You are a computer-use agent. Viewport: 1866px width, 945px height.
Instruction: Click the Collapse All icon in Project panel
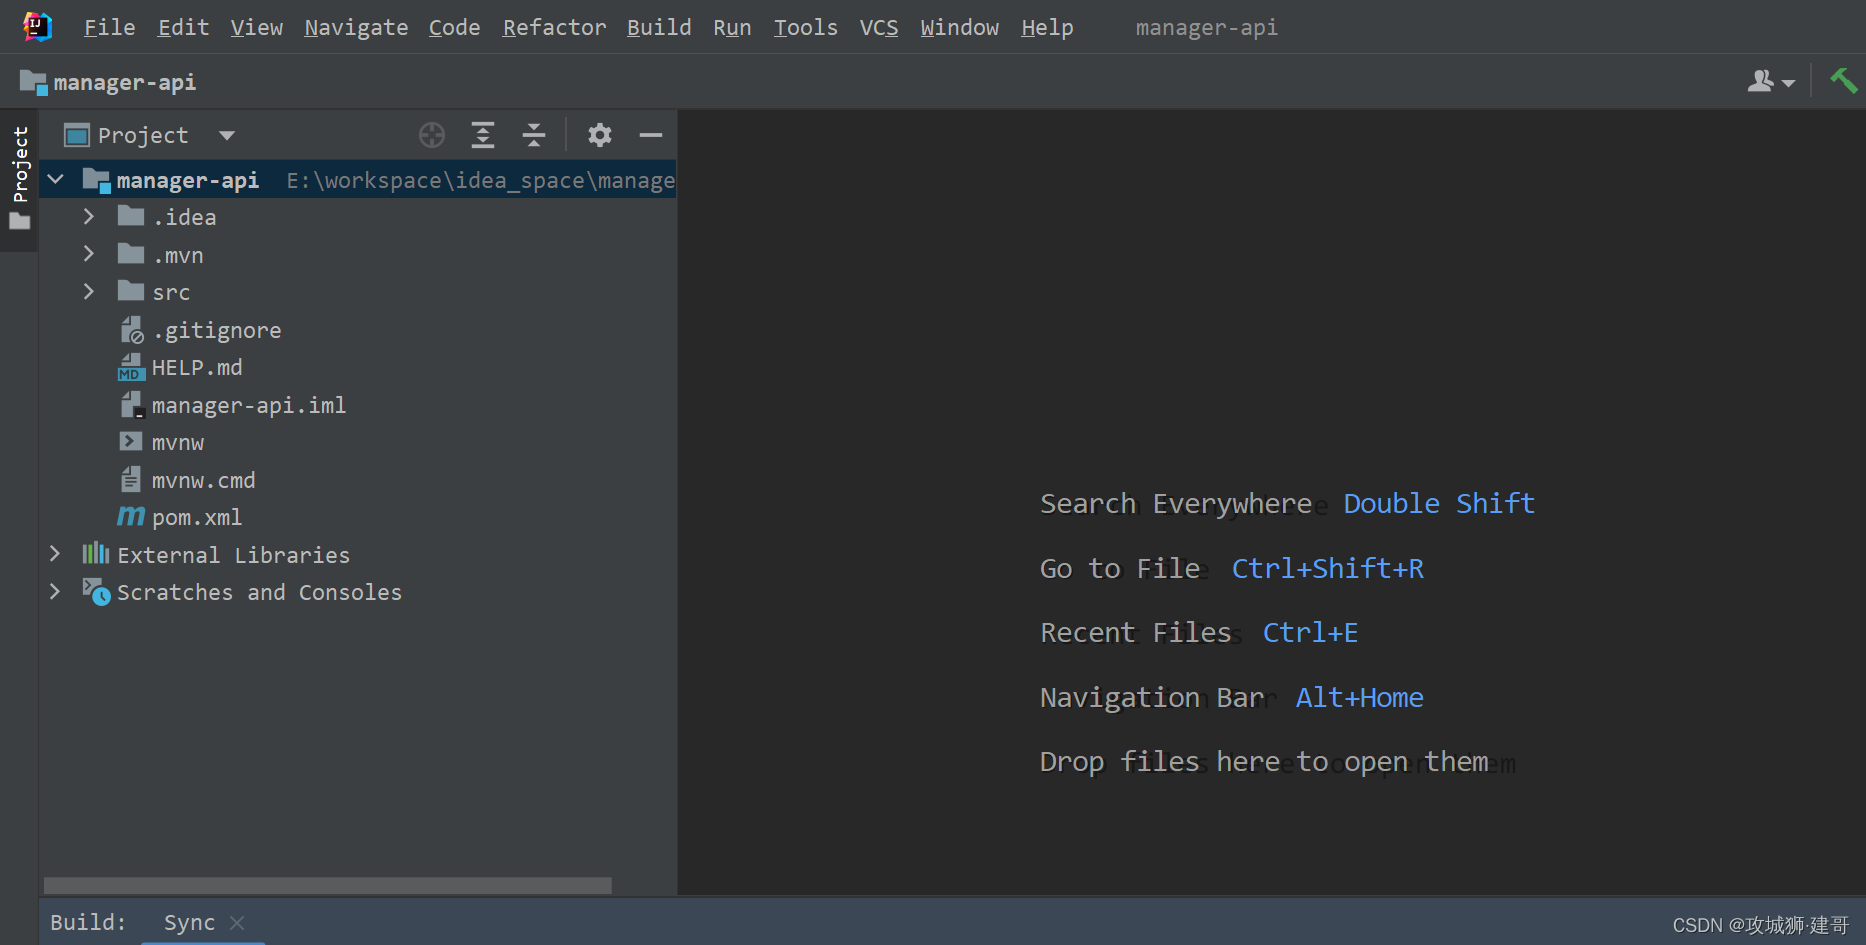(x=534, y=135)
